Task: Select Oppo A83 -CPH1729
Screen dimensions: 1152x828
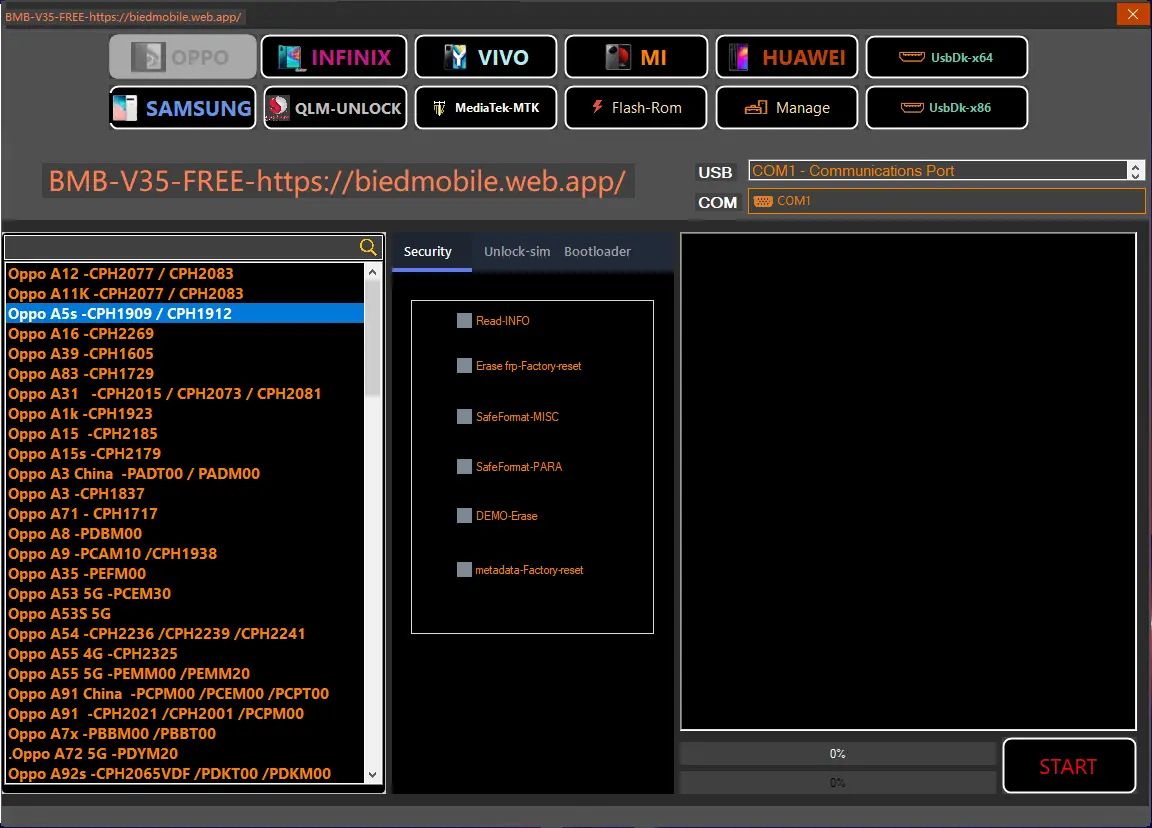Action: 185,373
